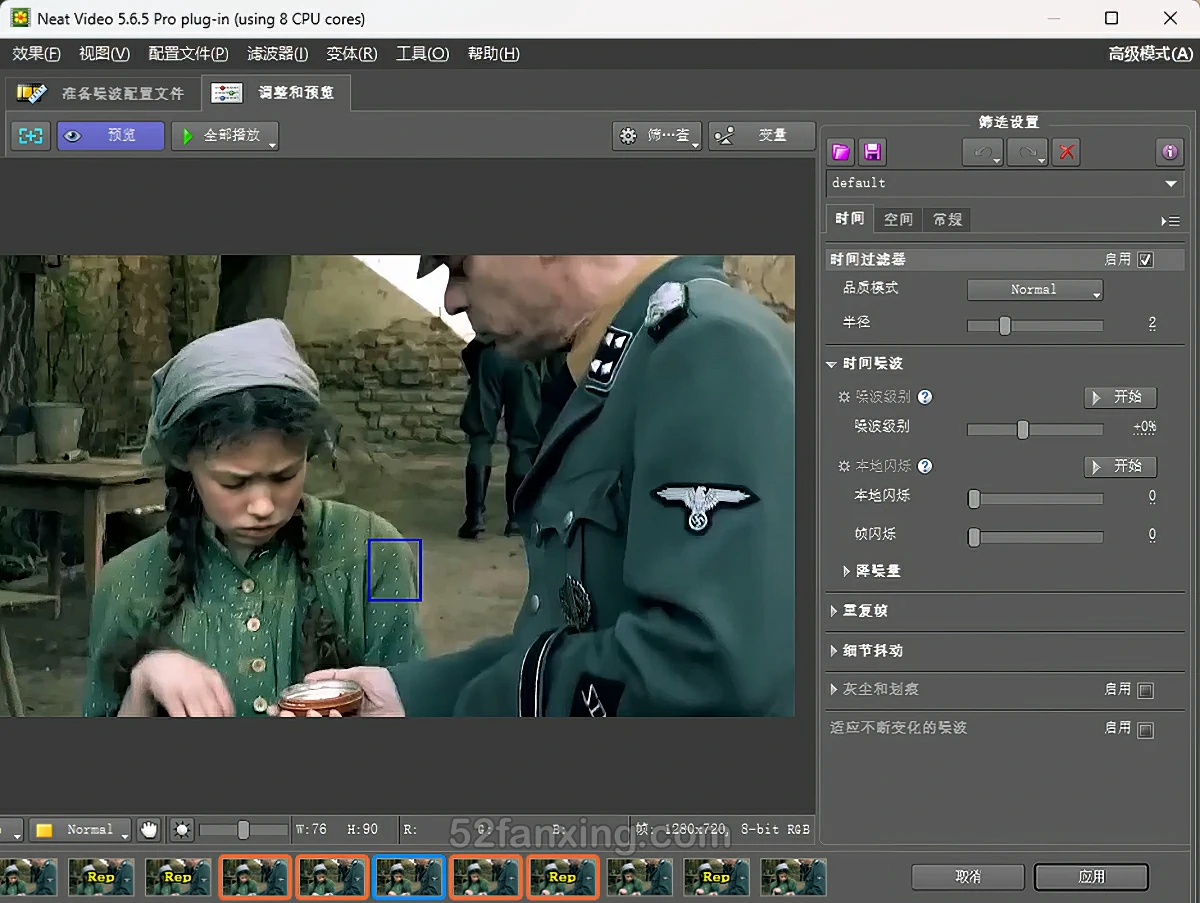Click the 取消 cancel button
1200x903 pixels.
[x=968, y=877]
